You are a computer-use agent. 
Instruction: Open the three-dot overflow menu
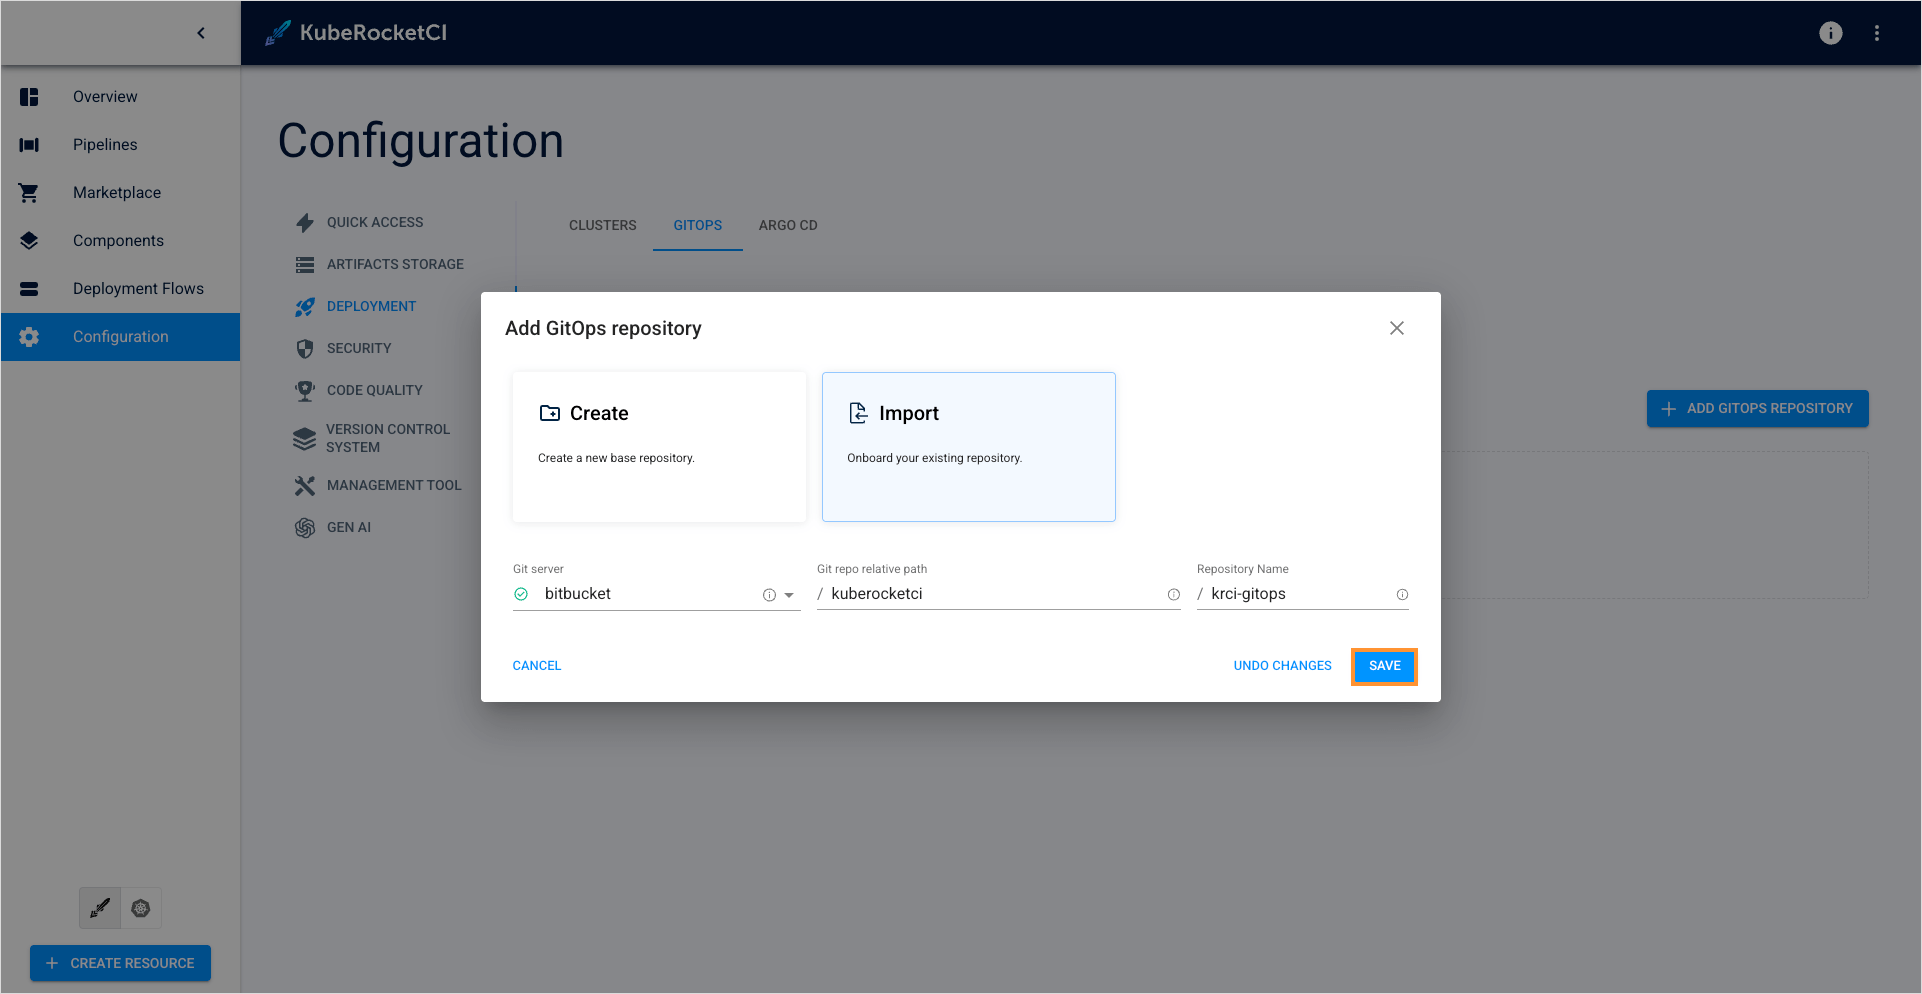(1877, 32)
